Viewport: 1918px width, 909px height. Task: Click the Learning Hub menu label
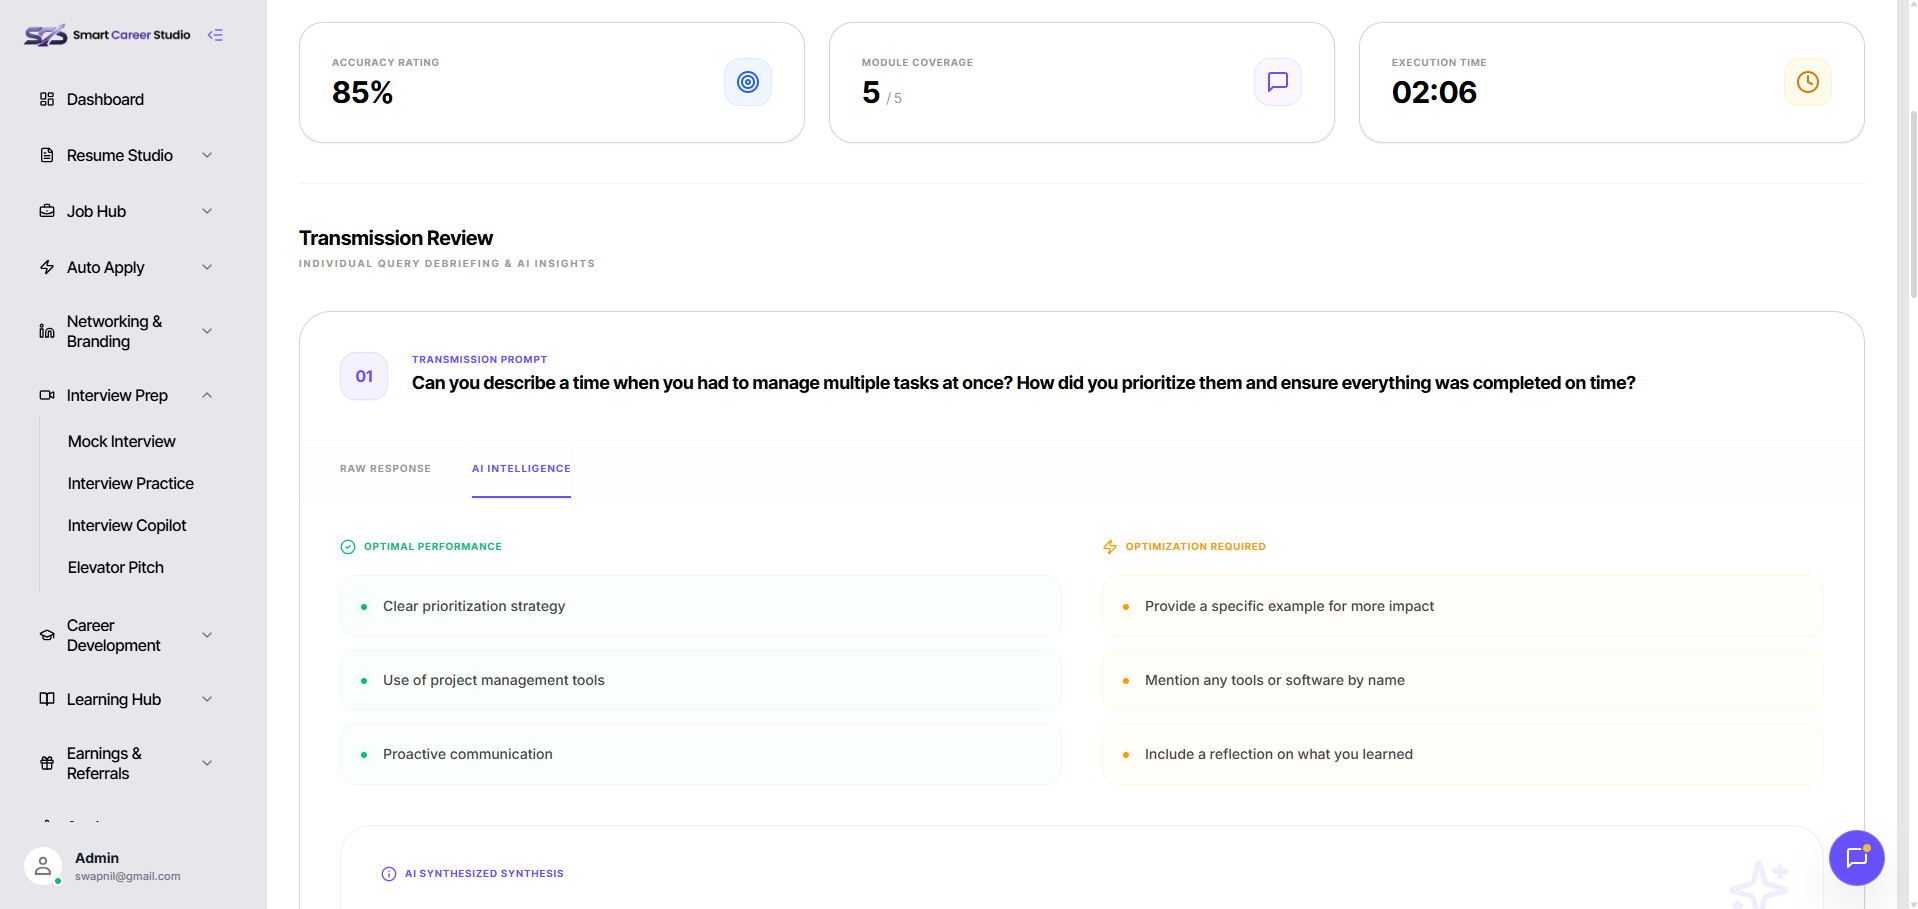[x=114, y=699]
